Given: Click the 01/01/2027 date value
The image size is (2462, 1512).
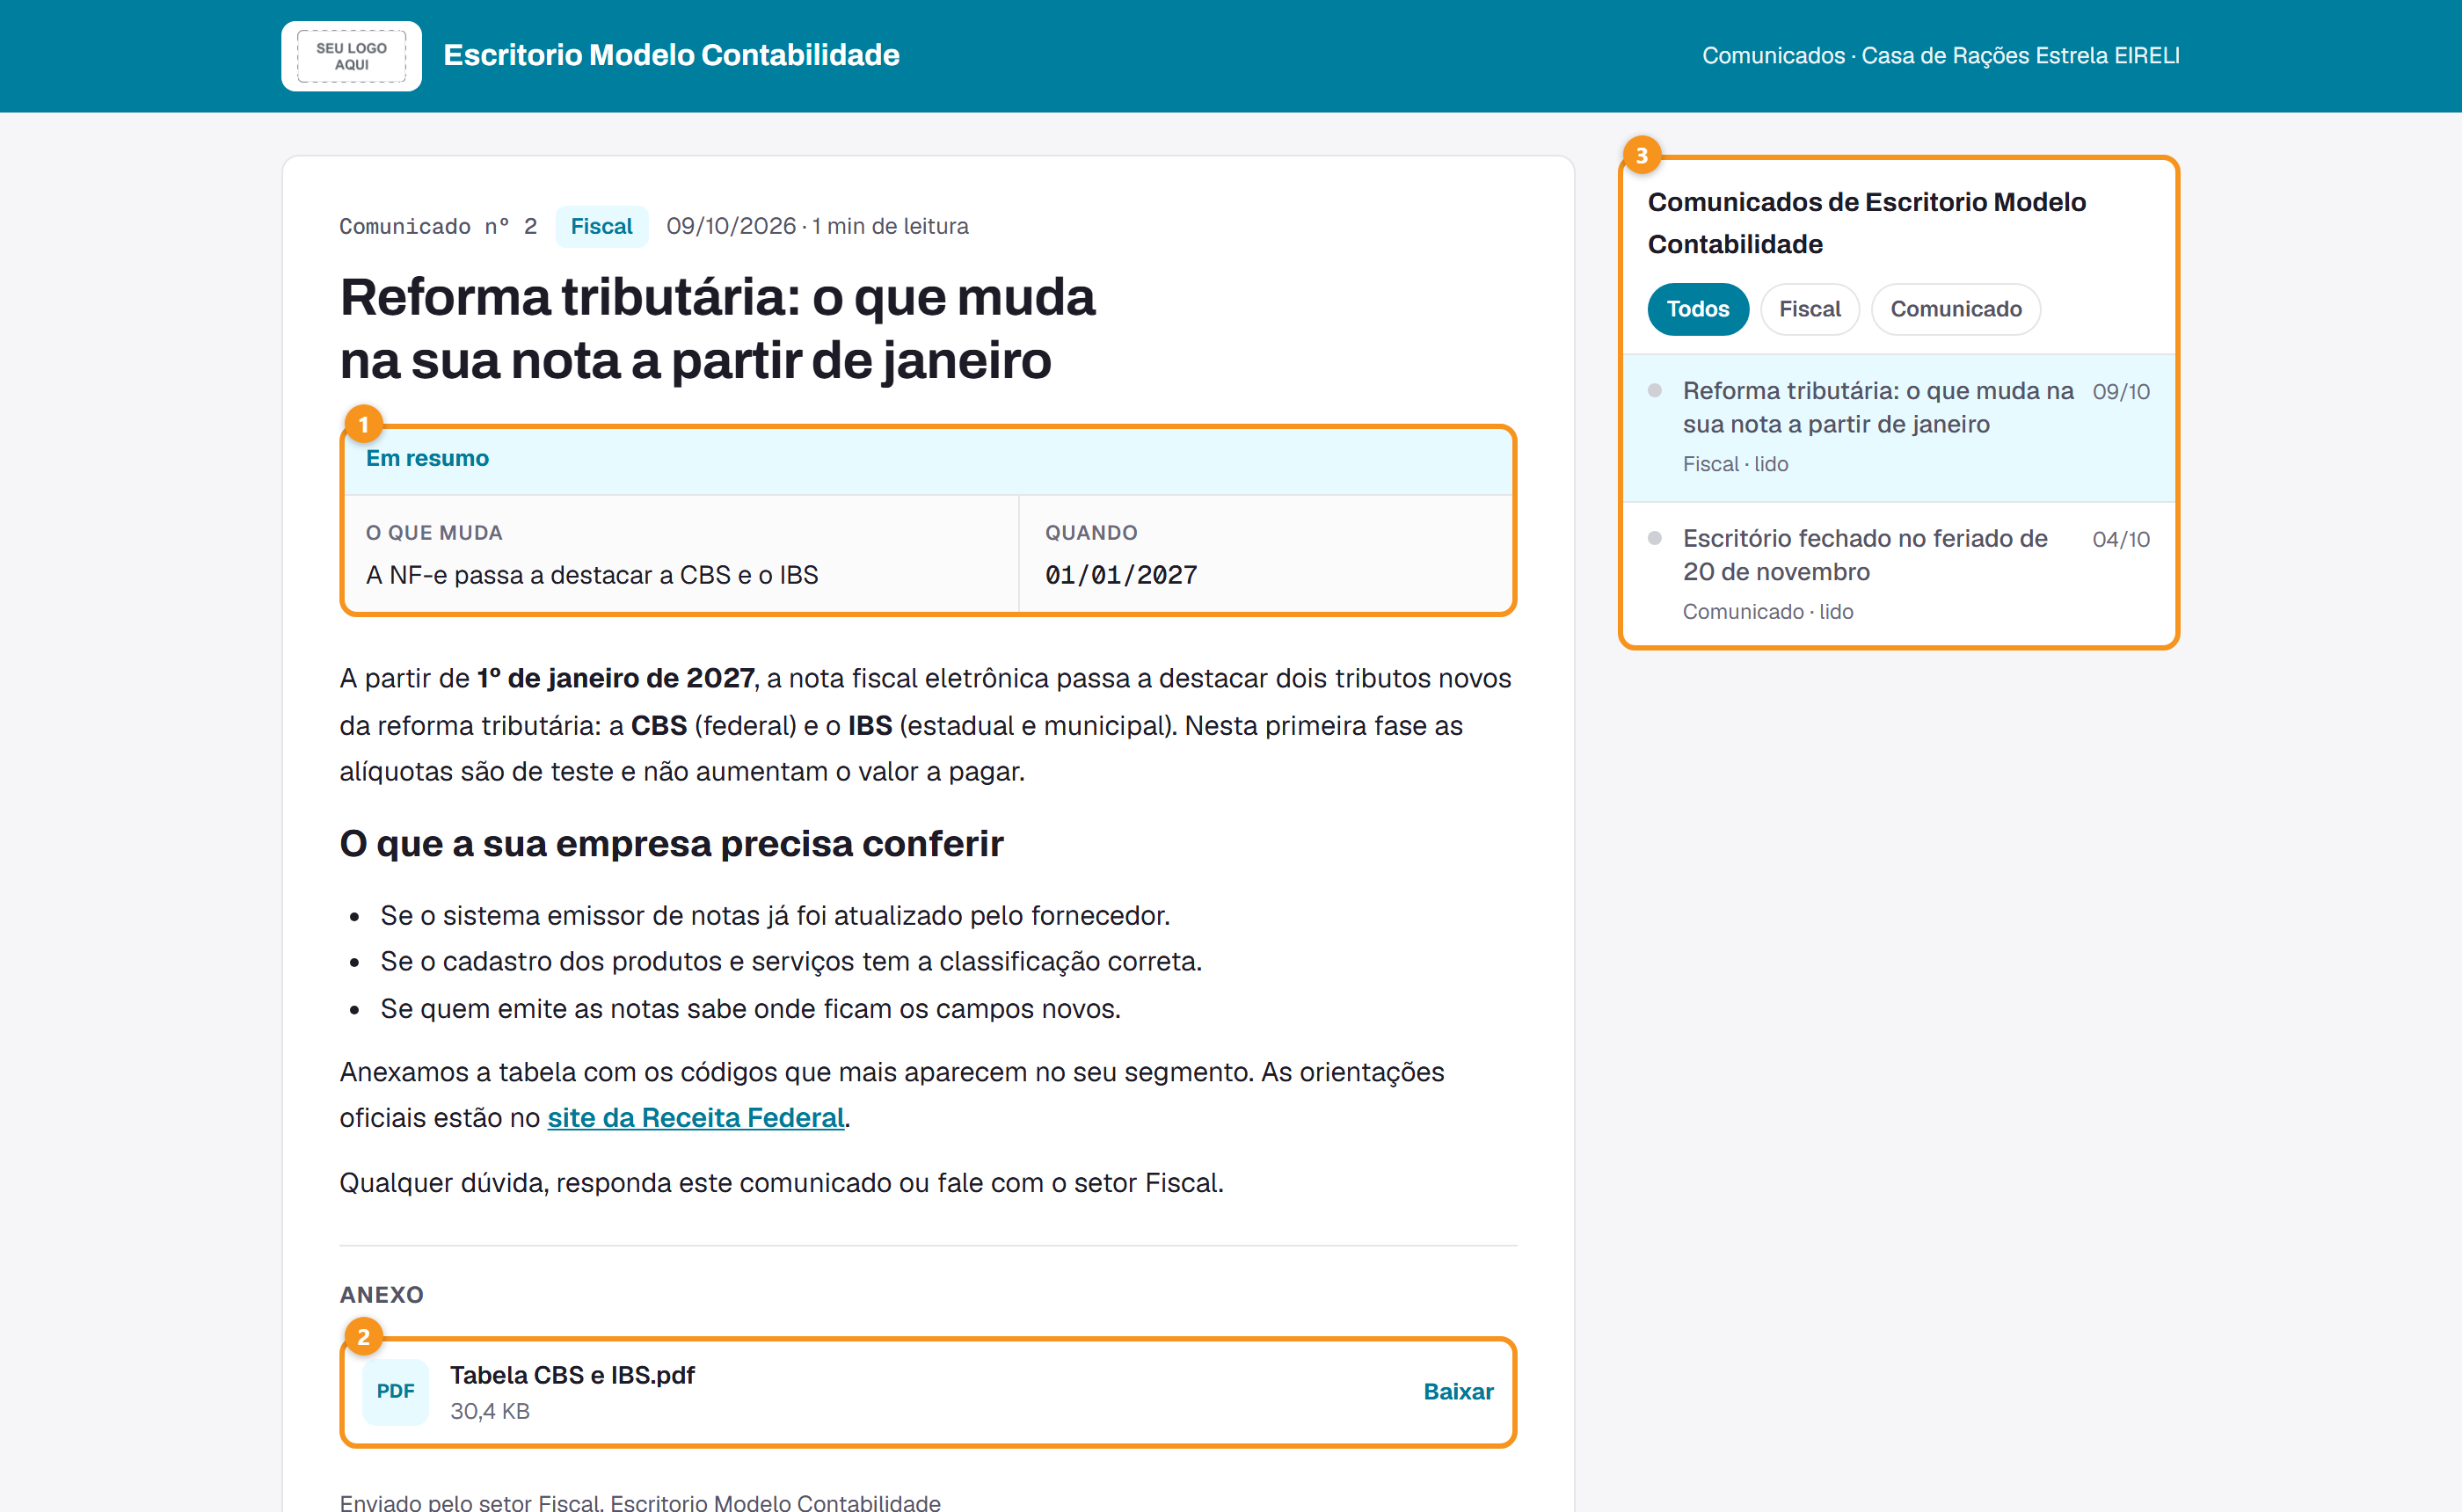Looking at the screenshot, I should coord(1121,575).
